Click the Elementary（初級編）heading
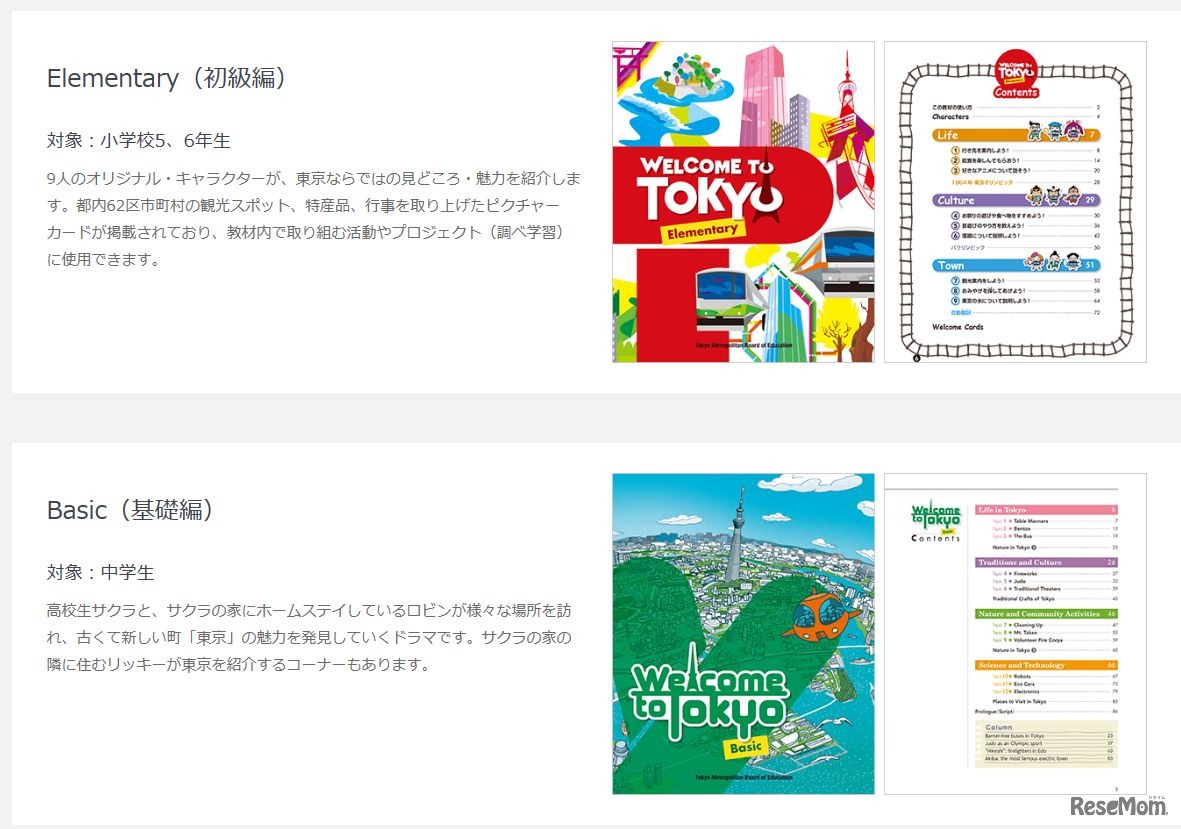This screenshot has width=1181, height=829. (166, 78)
